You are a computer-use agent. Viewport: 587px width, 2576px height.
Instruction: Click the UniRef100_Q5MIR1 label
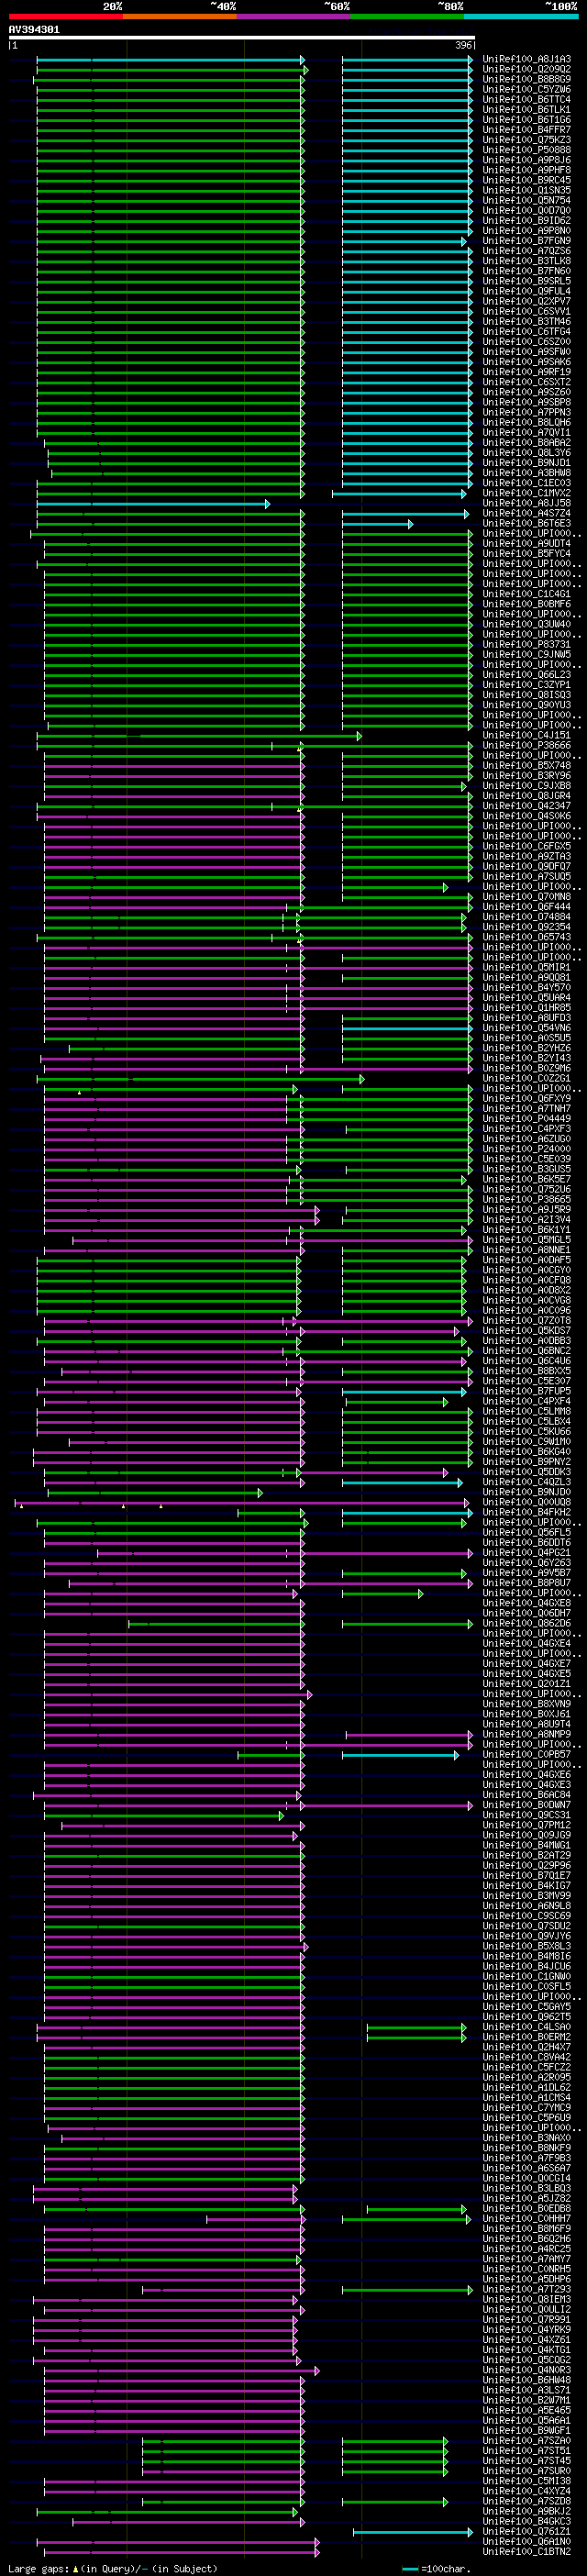[x=527, y=967]
